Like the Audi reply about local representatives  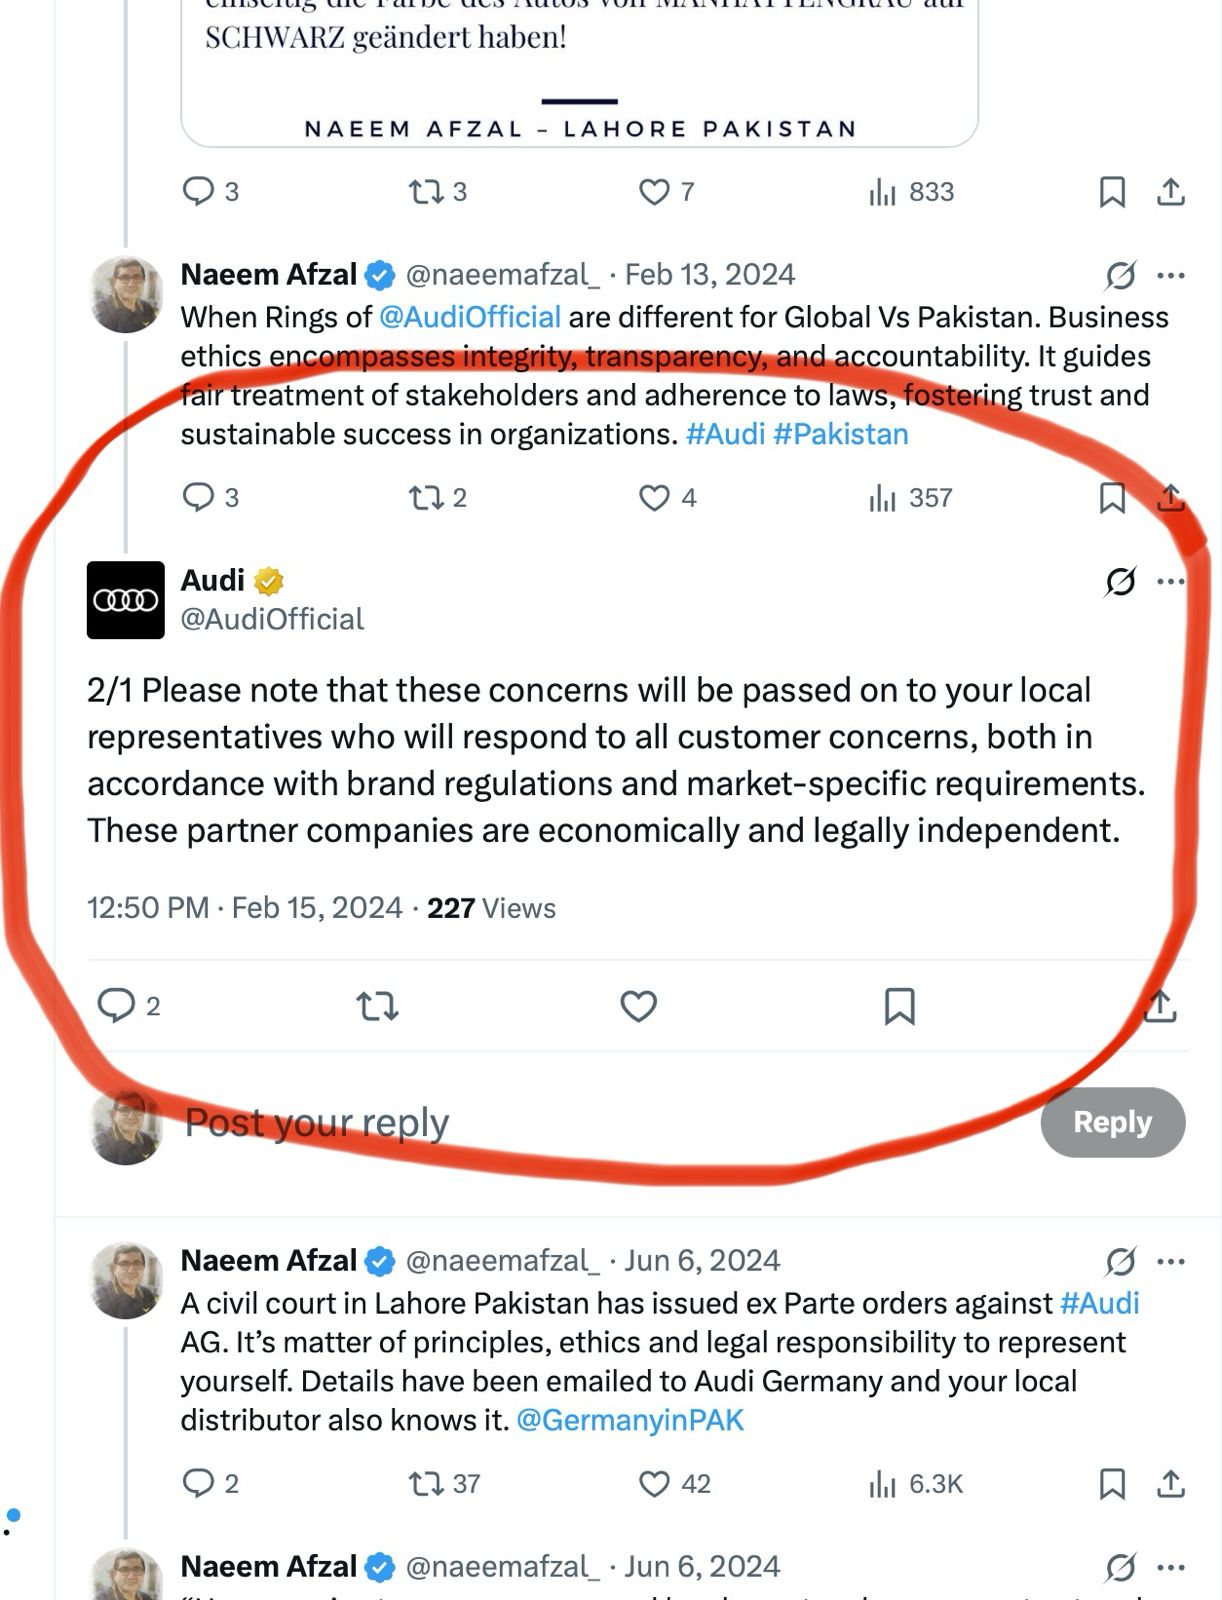638,1006
